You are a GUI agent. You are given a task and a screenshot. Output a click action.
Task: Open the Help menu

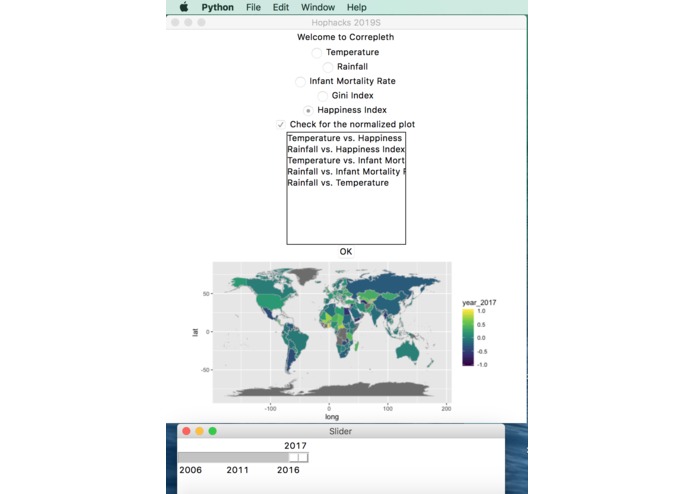click(x=356, y=8)
